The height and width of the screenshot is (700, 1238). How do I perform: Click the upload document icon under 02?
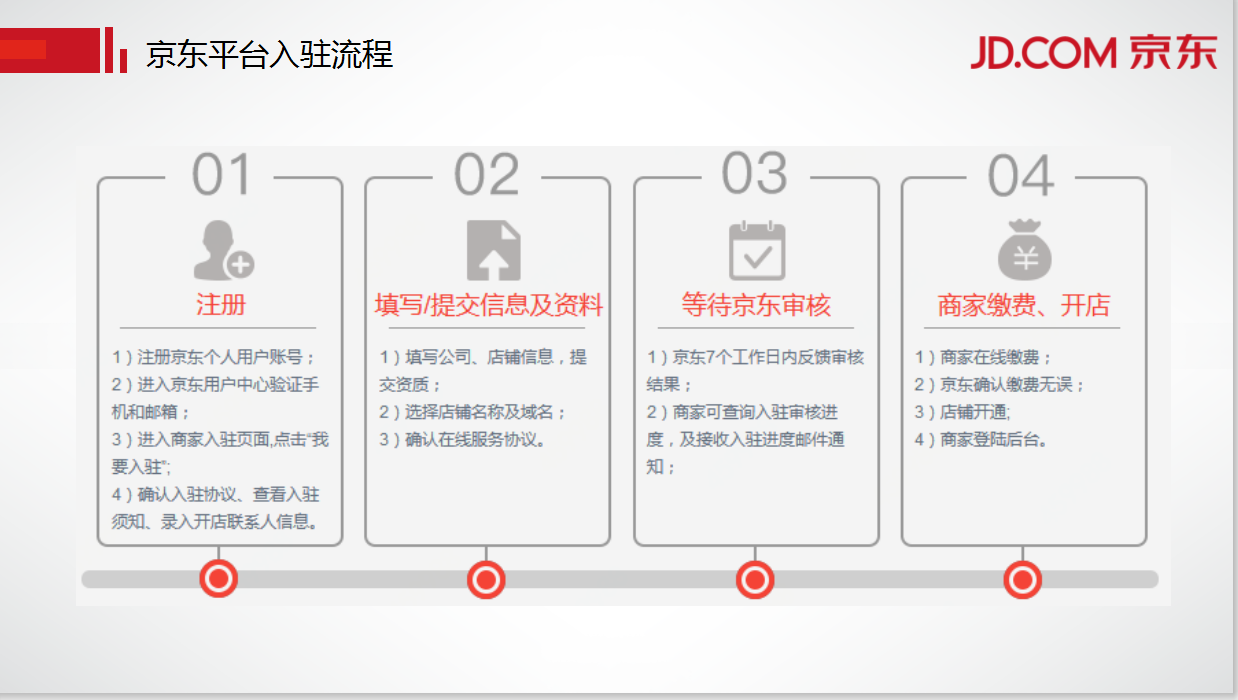[494, 251]
